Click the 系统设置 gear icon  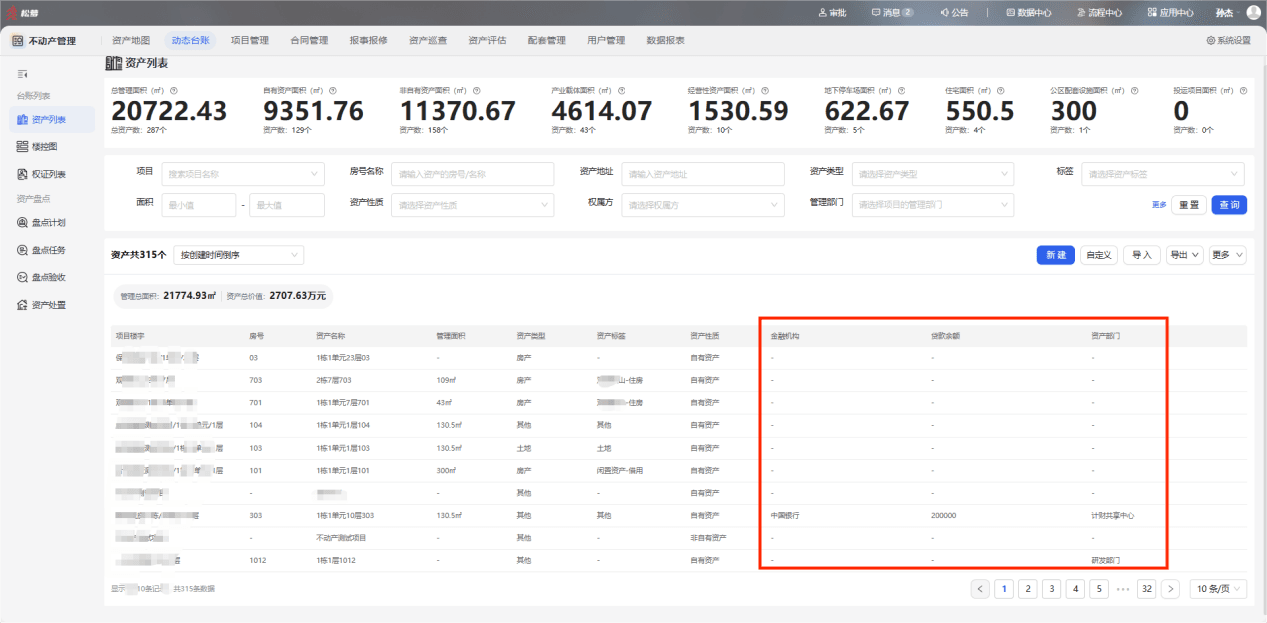click(x=1211, y=41)
